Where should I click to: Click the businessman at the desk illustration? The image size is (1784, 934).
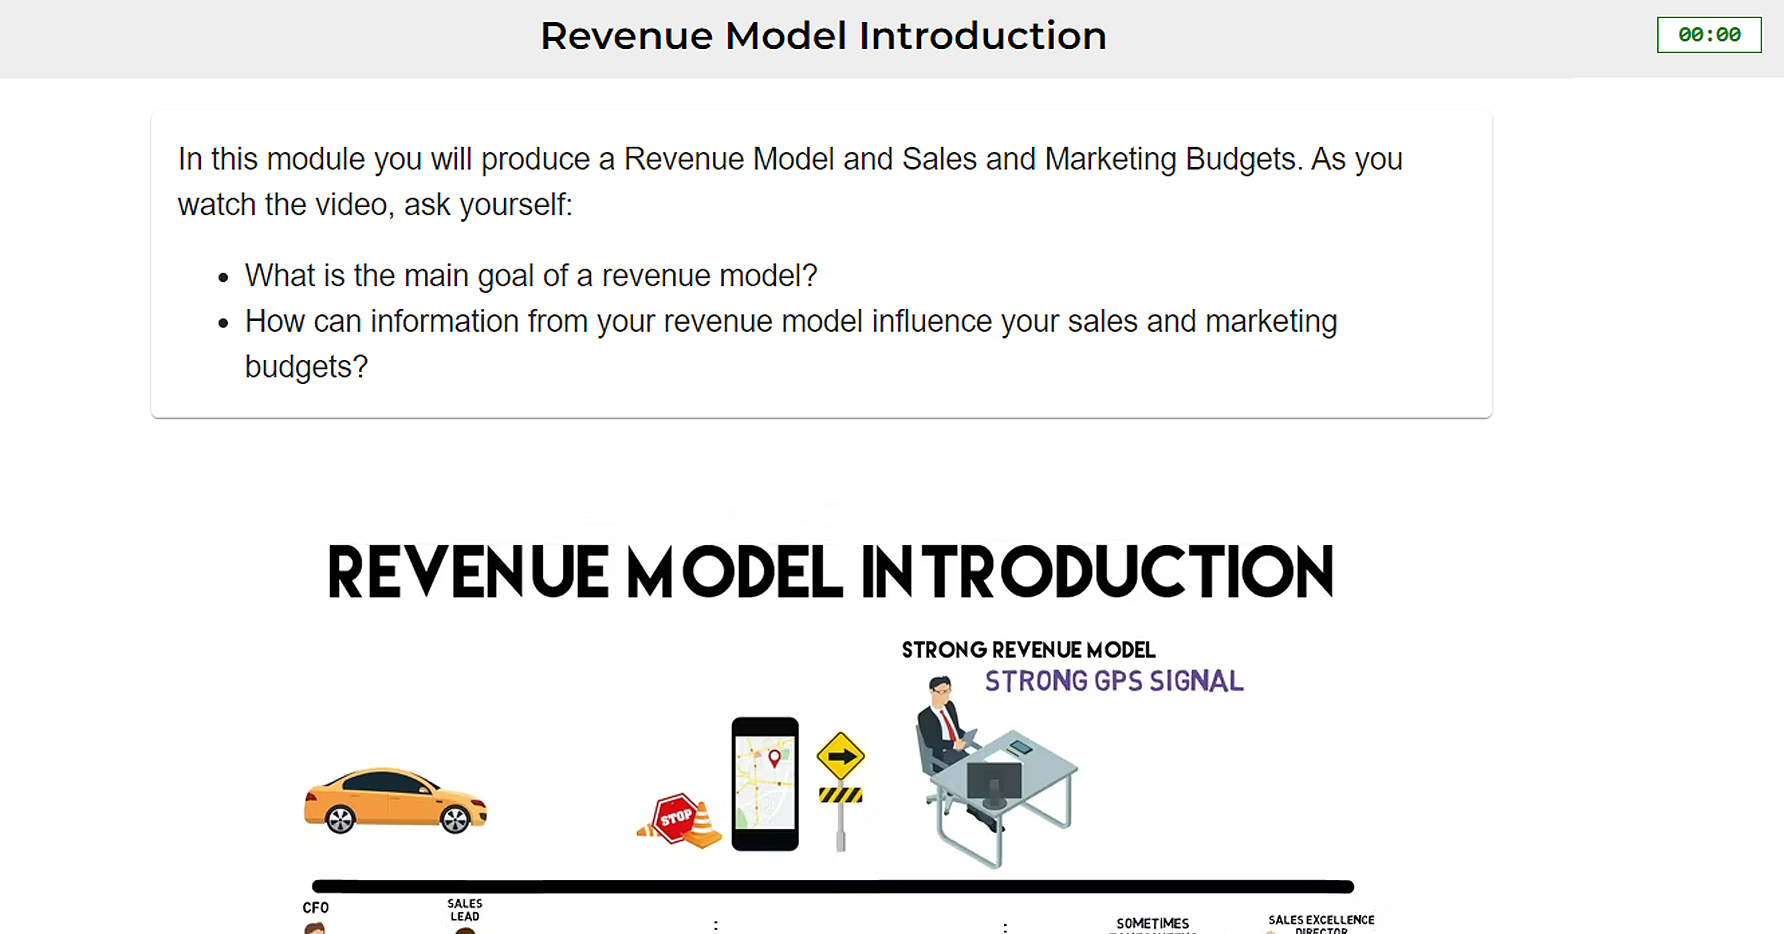[x=940, y=720]
